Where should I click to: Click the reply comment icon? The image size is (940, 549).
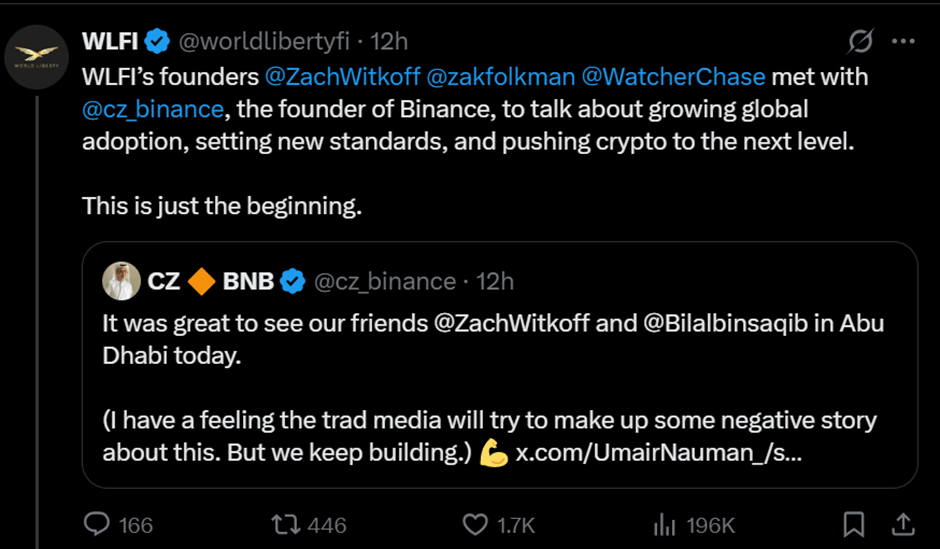[x=96, y=524]
